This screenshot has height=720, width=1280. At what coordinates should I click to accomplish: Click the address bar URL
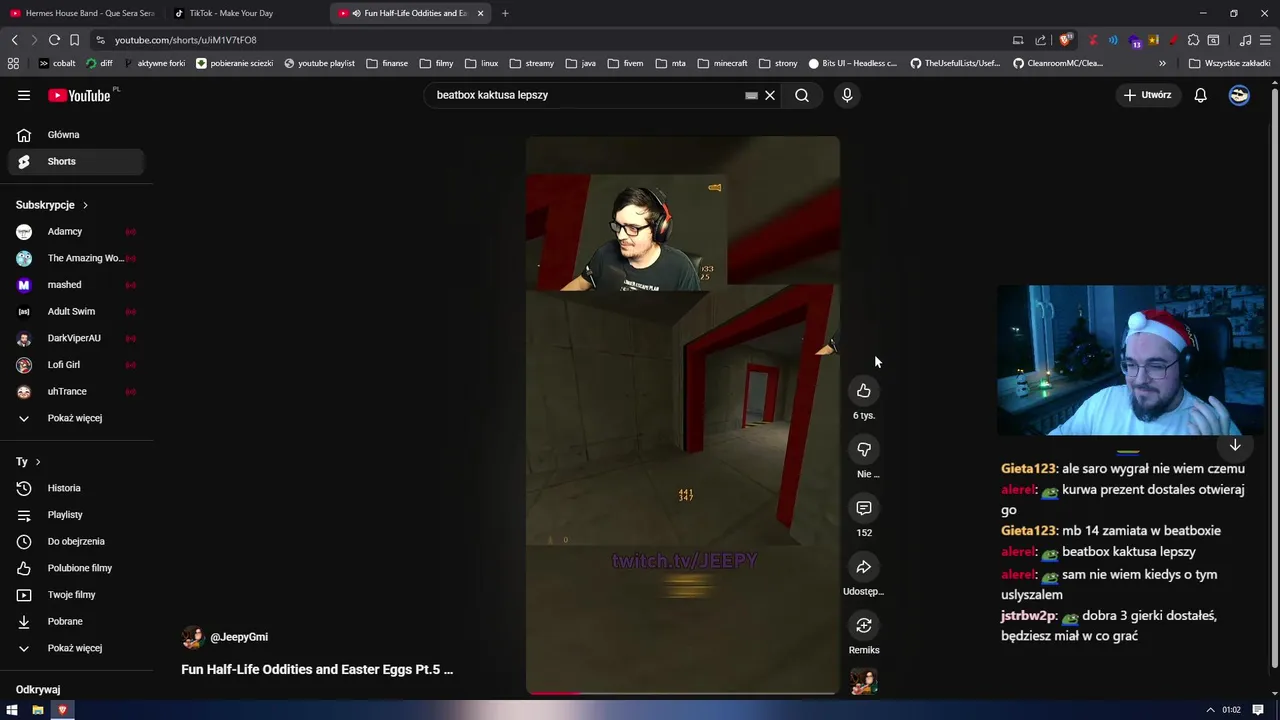[x=186, y=40]
